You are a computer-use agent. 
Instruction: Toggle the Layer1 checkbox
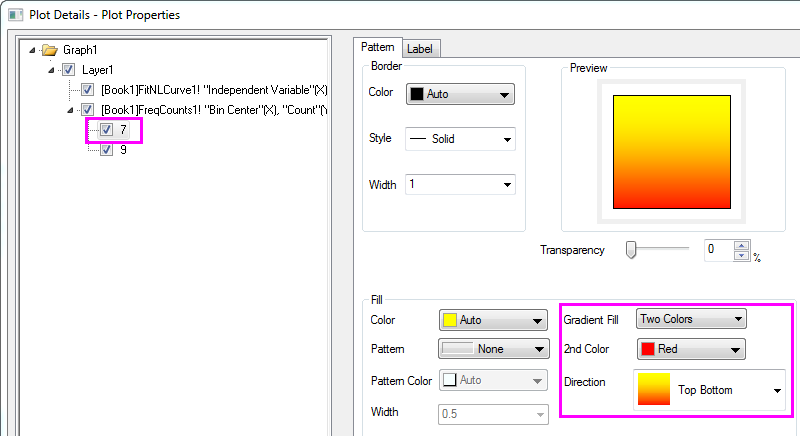pos(68,70)
